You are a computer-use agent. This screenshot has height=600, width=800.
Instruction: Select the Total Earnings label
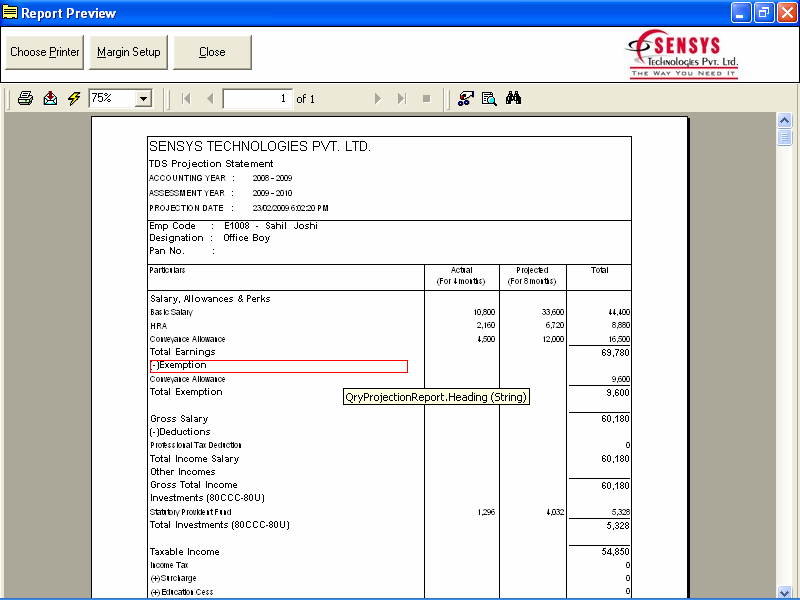pyautogui.click(x=183, y=352)
